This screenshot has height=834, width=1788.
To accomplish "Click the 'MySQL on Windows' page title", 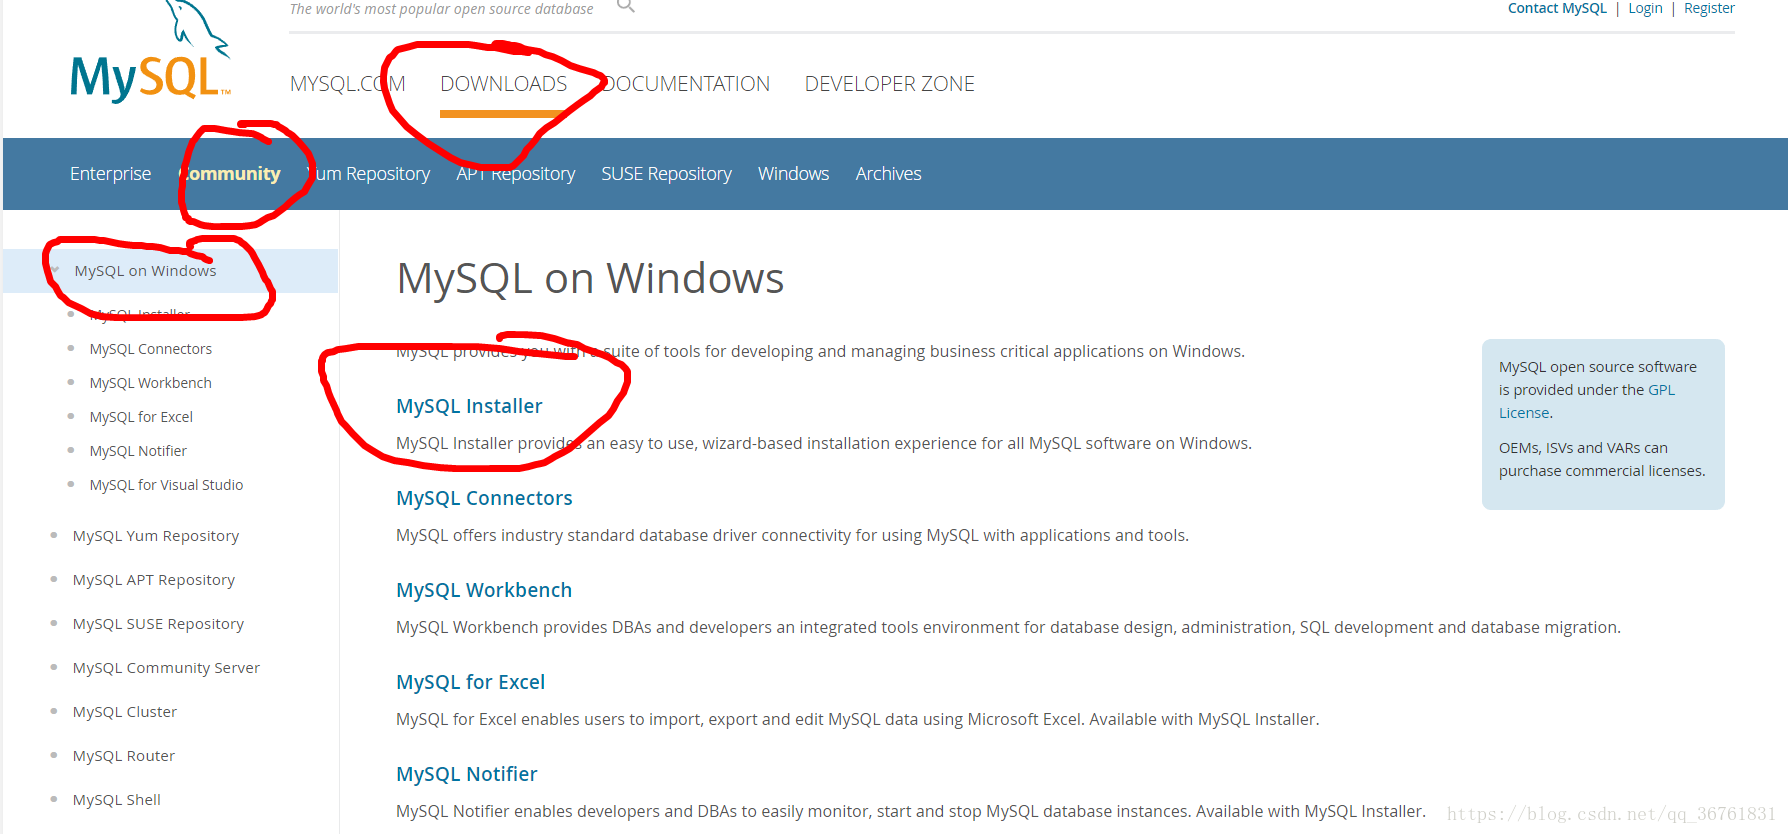I will click(590, 278).
